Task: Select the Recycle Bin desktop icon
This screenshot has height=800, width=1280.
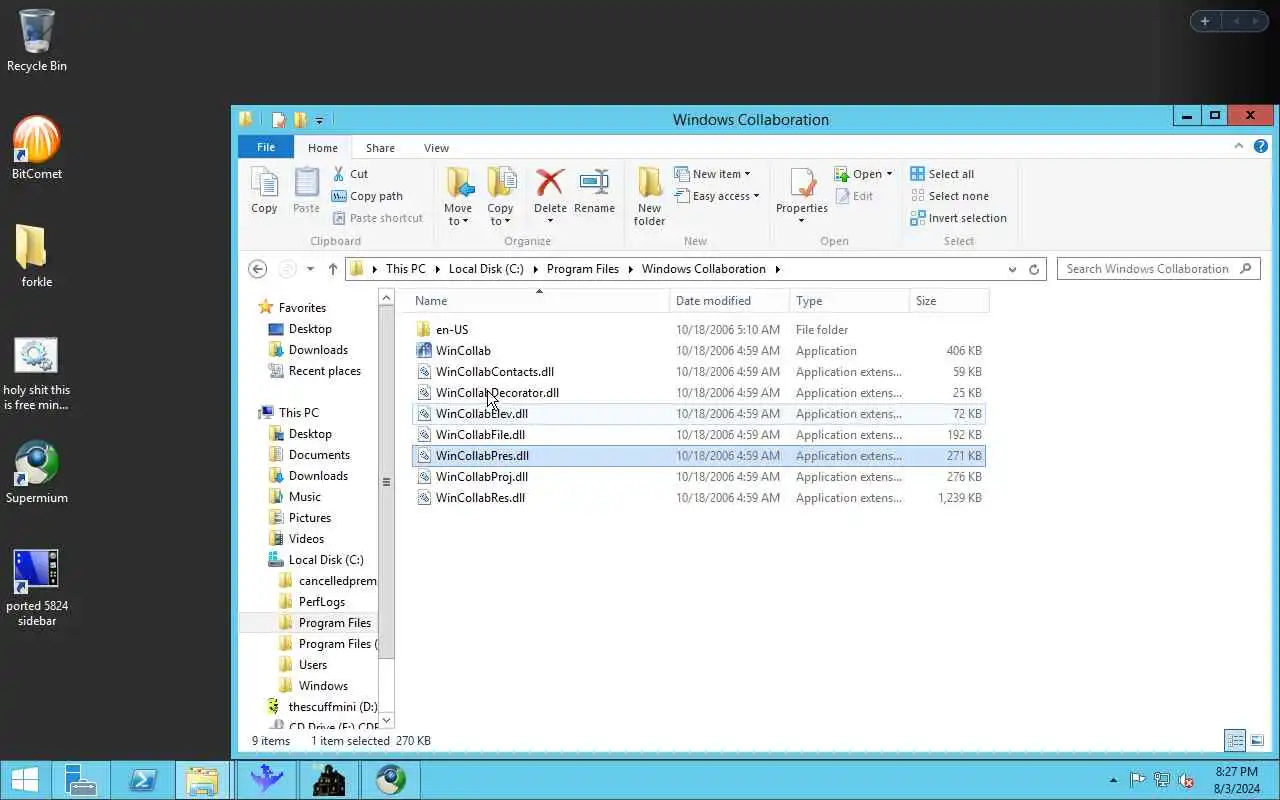Action: 37,40
